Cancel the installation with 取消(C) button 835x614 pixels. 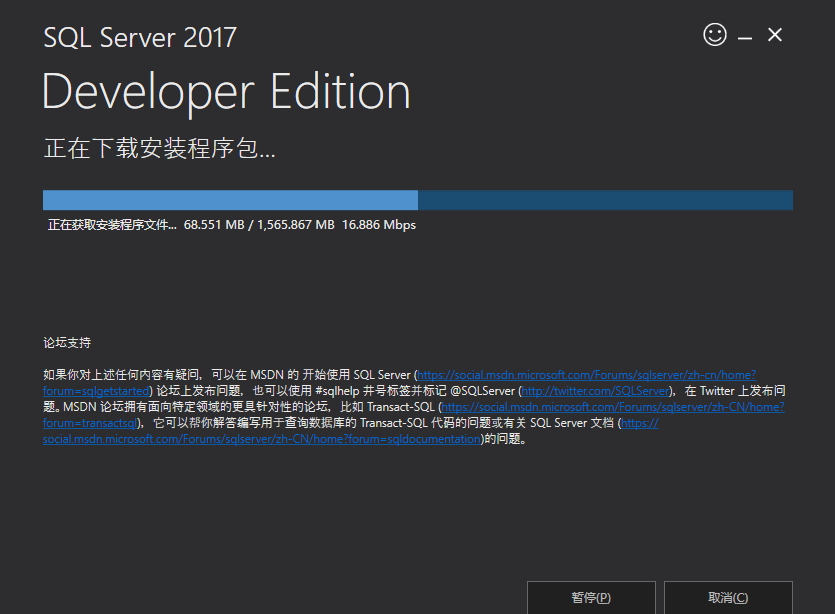[728, 597]
